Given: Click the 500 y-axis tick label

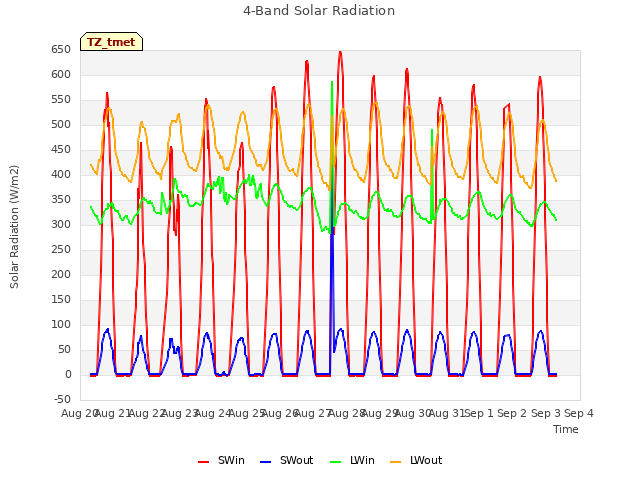Looking at the screenshot, I should click(61, 124).
